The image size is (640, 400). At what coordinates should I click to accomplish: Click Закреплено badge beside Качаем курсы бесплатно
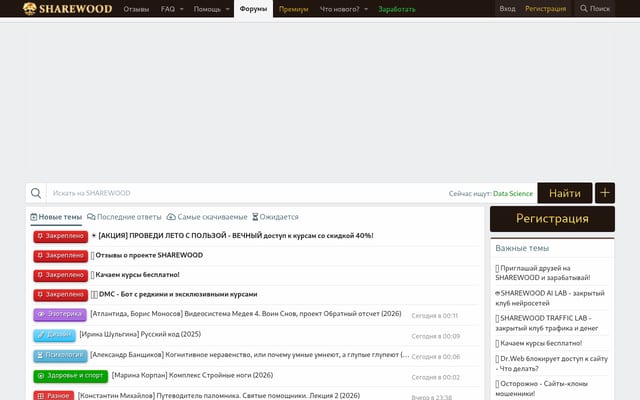pyautogui.click(x=60, y=276)
